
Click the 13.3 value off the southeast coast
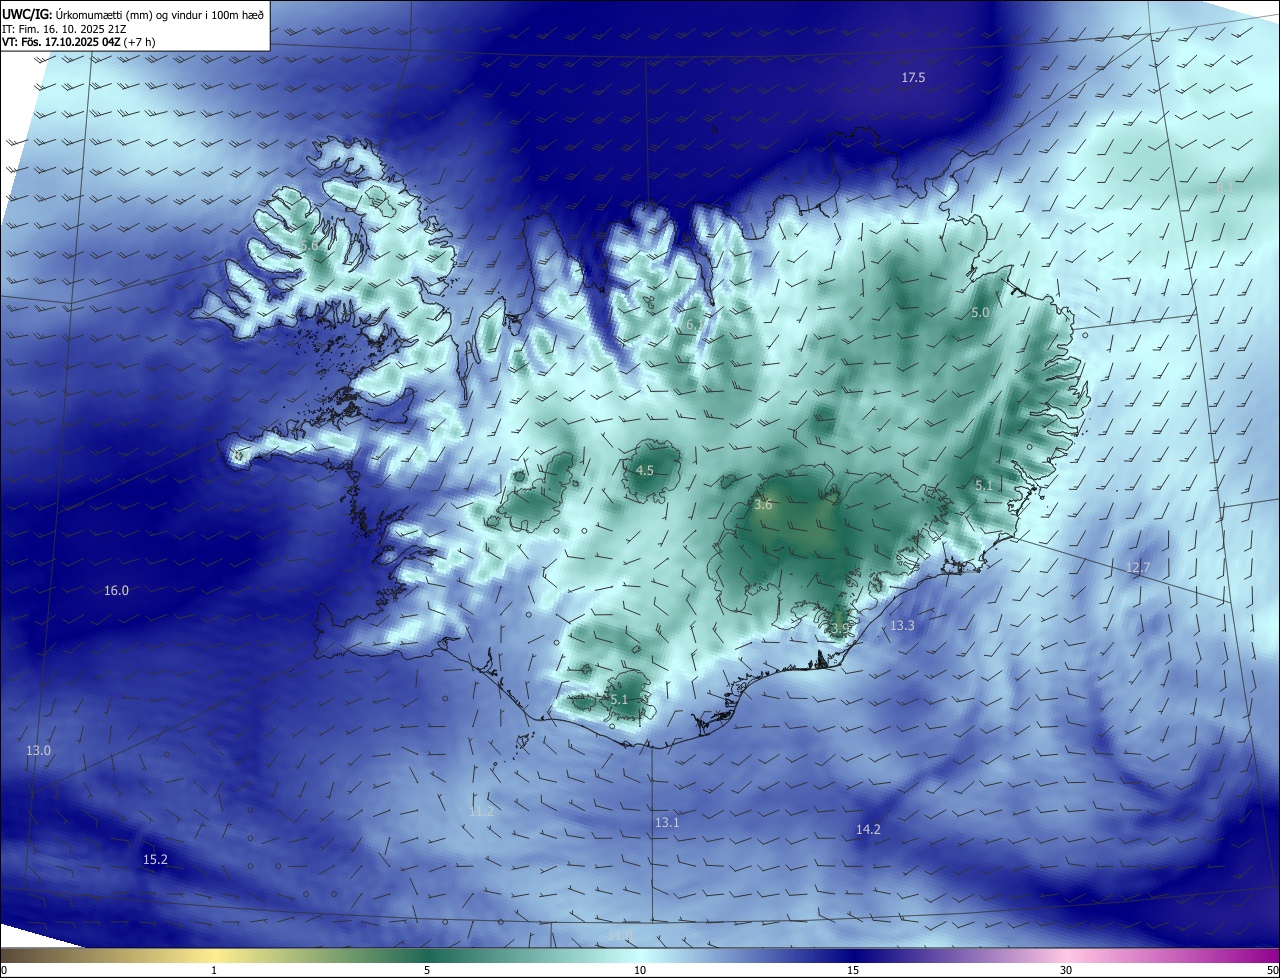(902, 625)
